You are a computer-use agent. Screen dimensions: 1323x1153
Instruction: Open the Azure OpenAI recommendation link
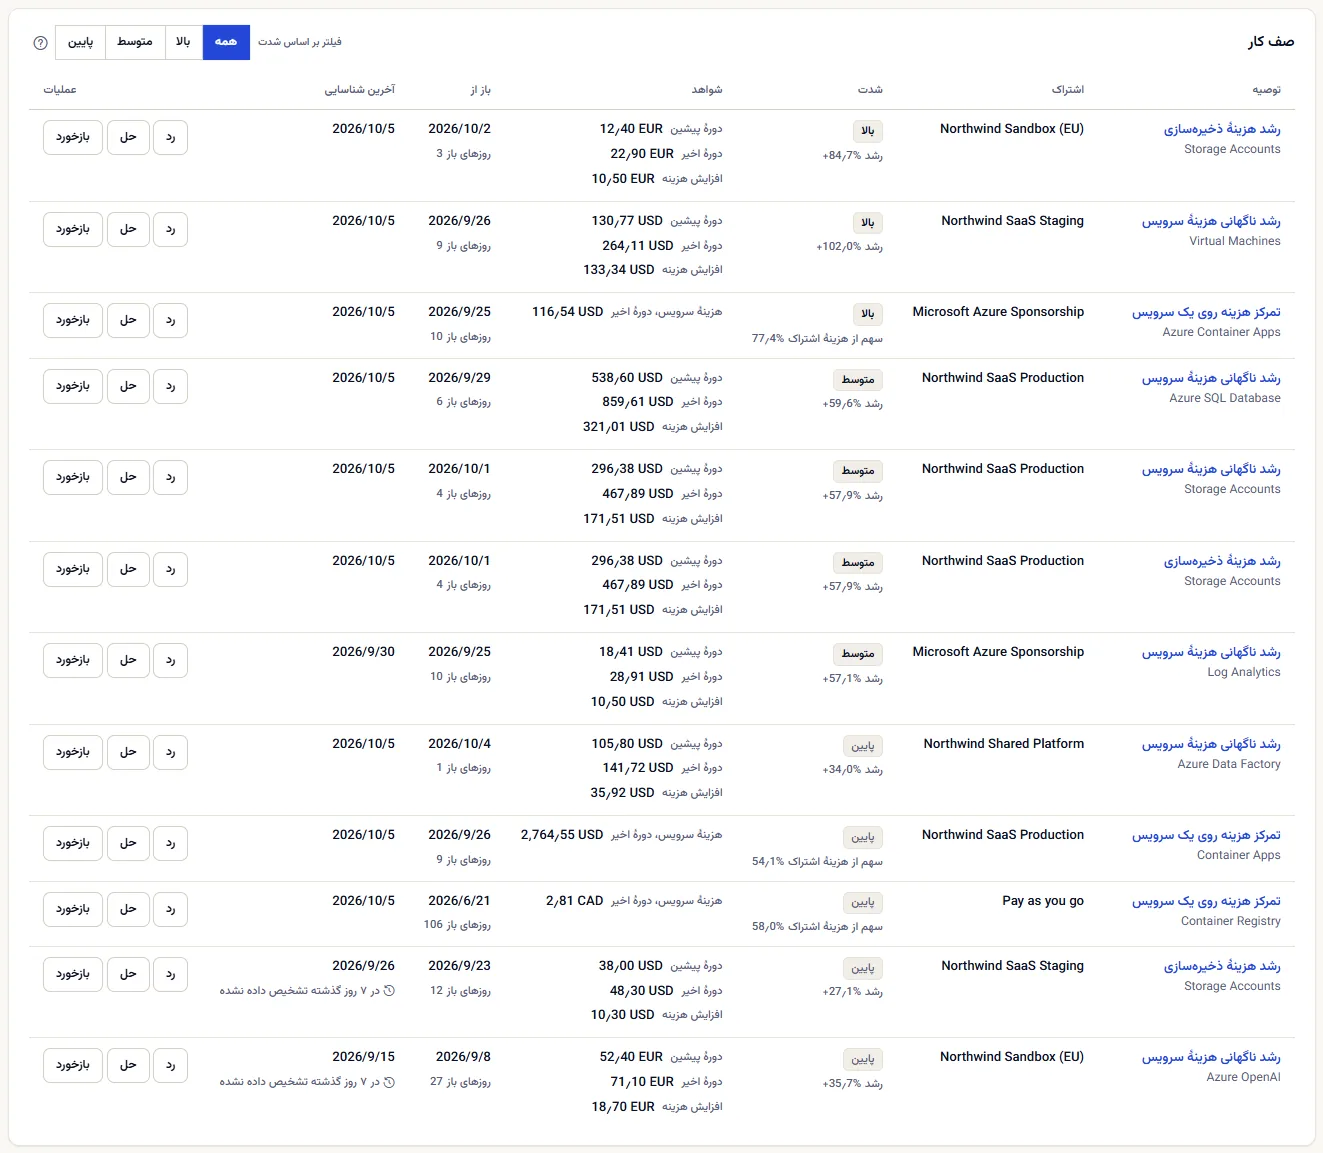[x=1211, y=1057]
